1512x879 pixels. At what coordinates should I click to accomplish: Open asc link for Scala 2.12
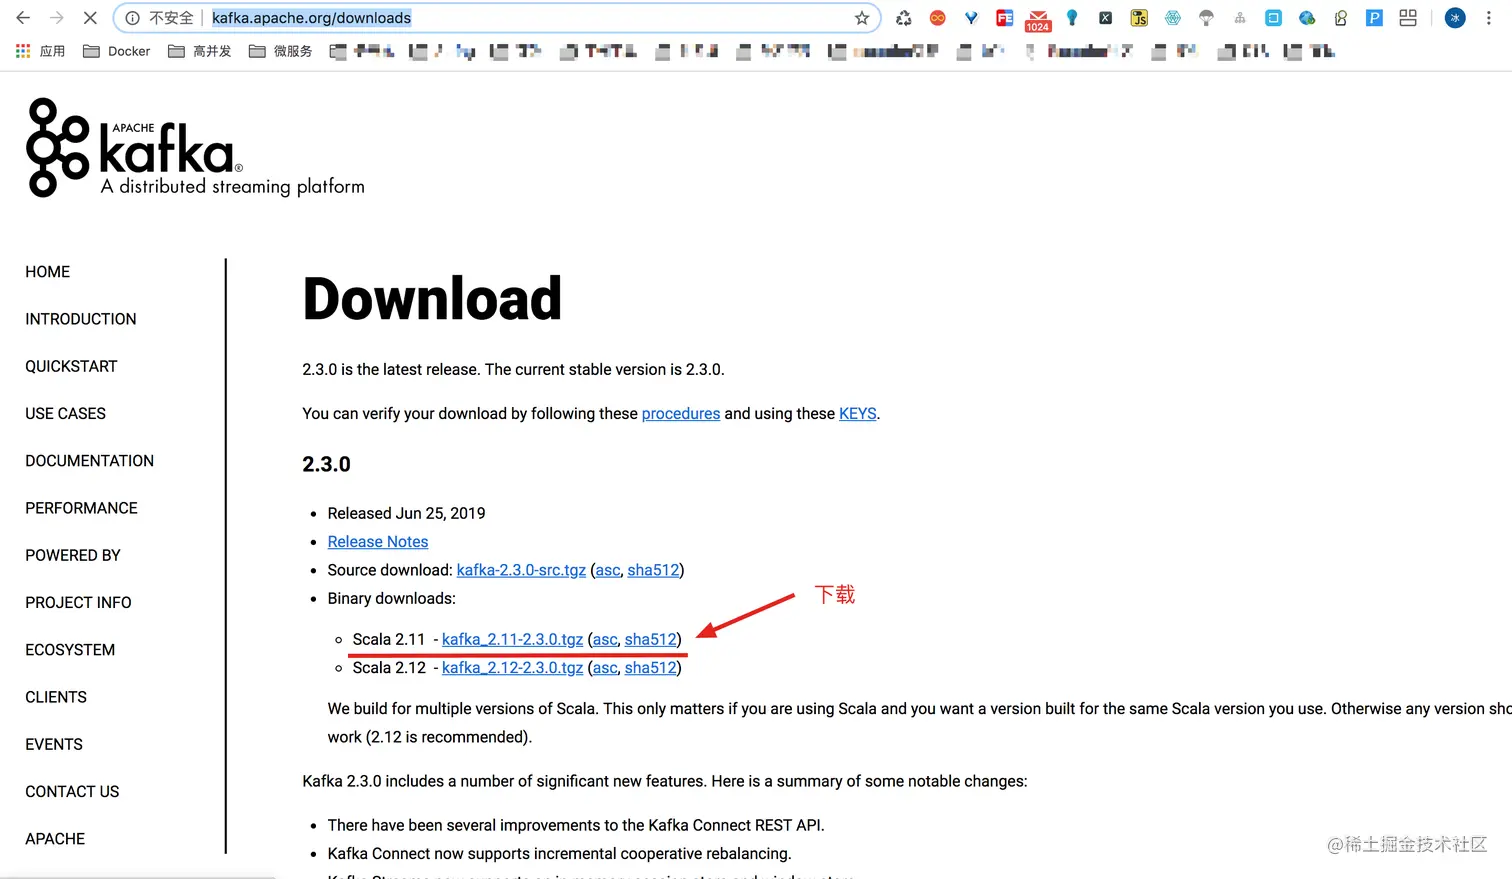605,668
